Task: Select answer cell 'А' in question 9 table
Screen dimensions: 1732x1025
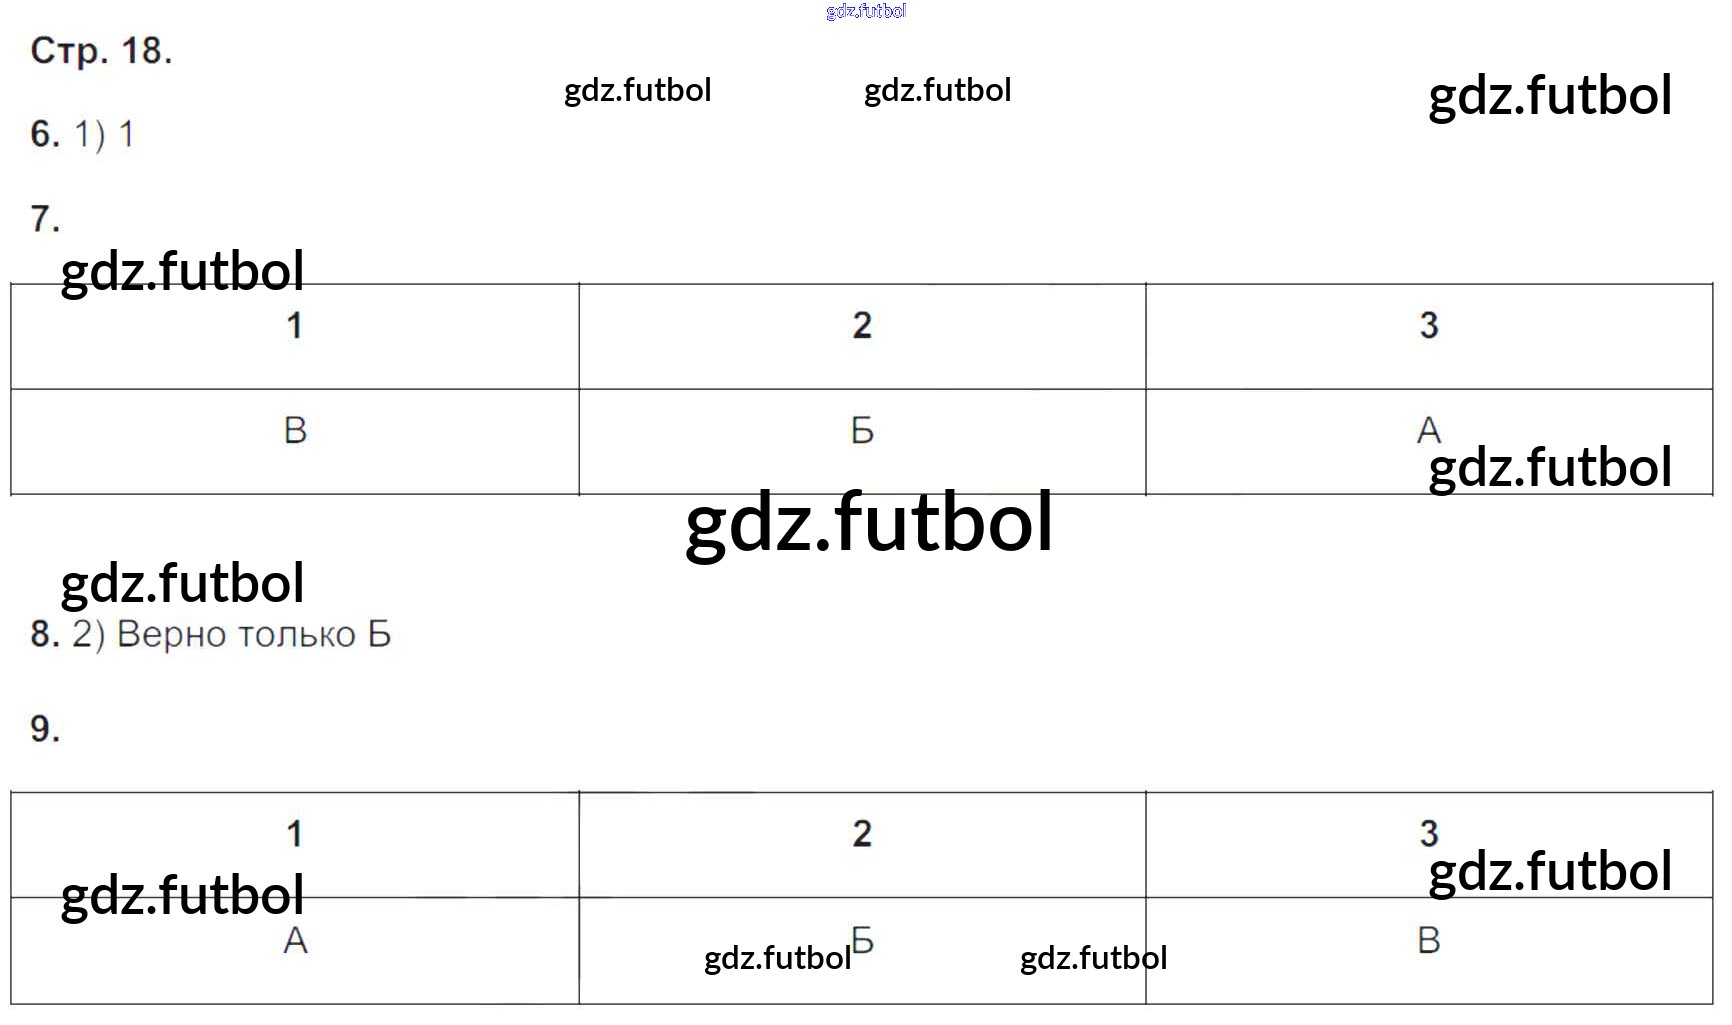Action: (295, 941)
